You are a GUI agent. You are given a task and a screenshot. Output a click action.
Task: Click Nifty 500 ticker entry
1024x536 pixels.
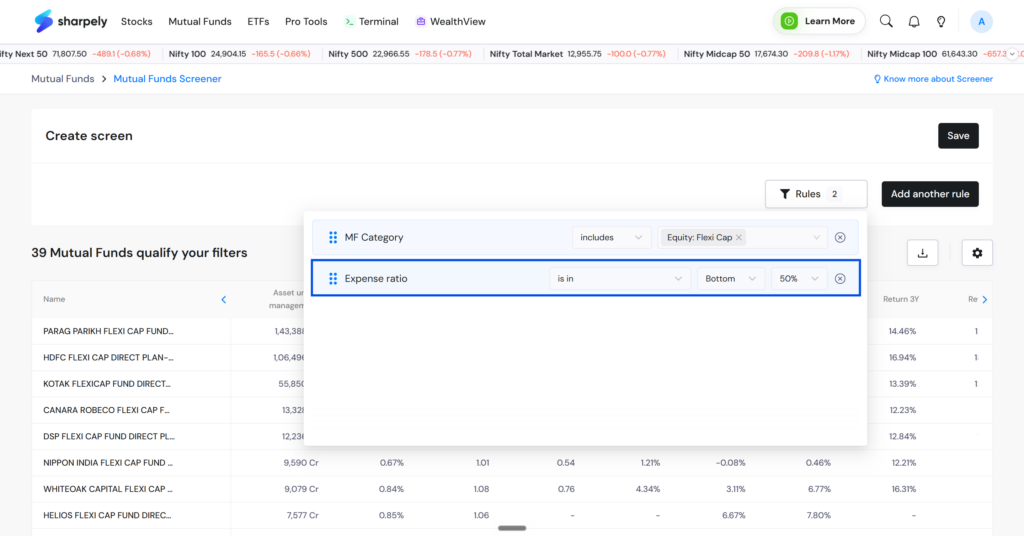pyautogui.click(x=400, y=54)
